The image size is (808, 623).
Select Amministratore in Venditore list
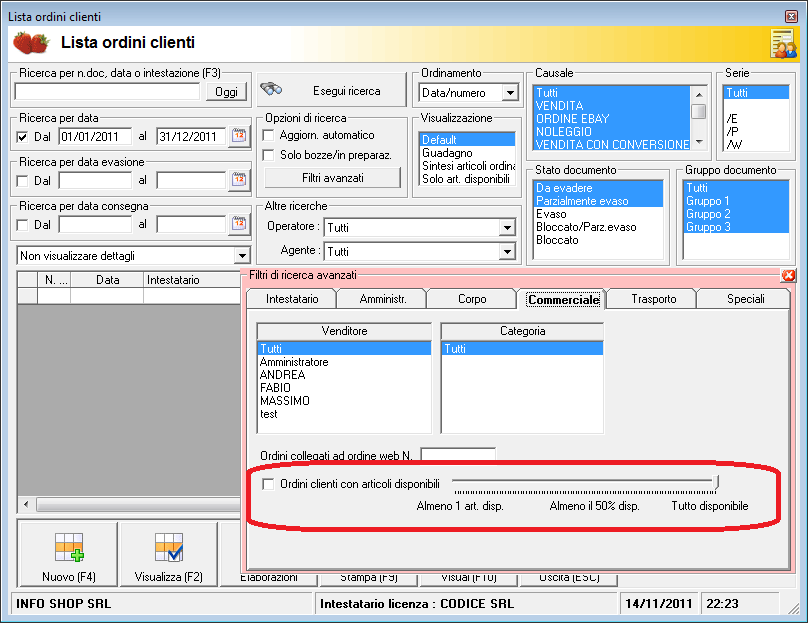tap(344, 362)
